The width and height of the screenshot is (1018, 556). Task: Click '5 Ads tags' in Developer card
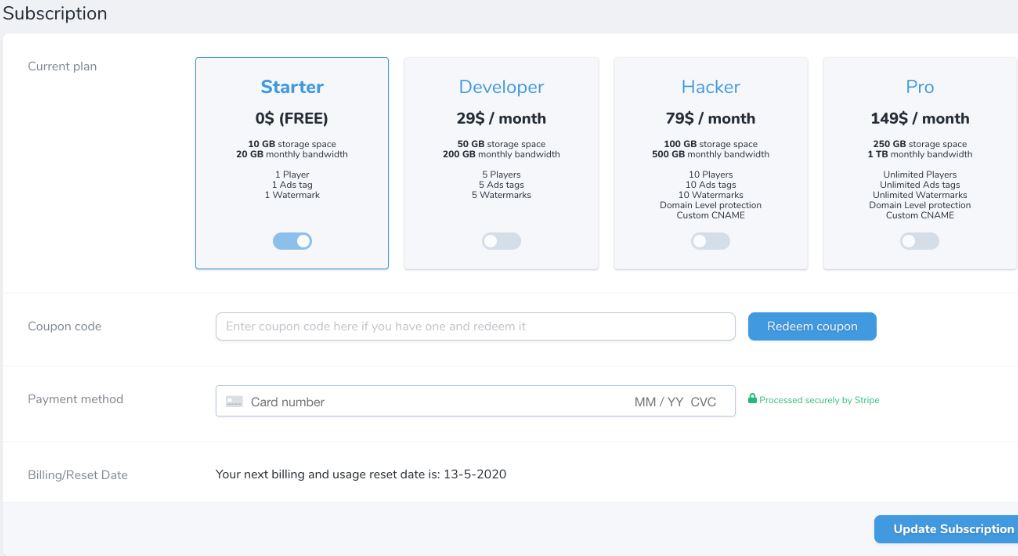pos(501,184)
